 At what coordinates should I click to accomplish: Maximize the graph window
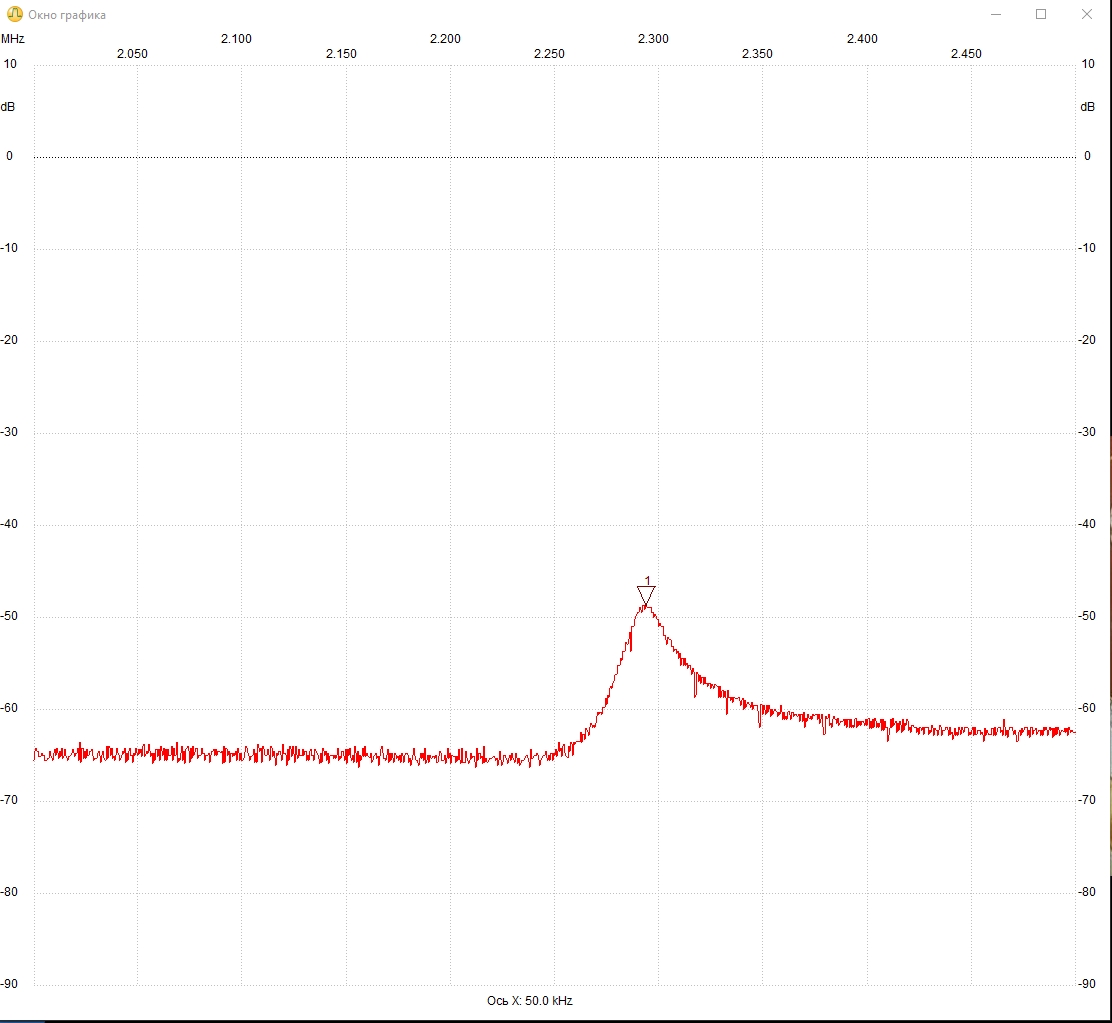1041,14
